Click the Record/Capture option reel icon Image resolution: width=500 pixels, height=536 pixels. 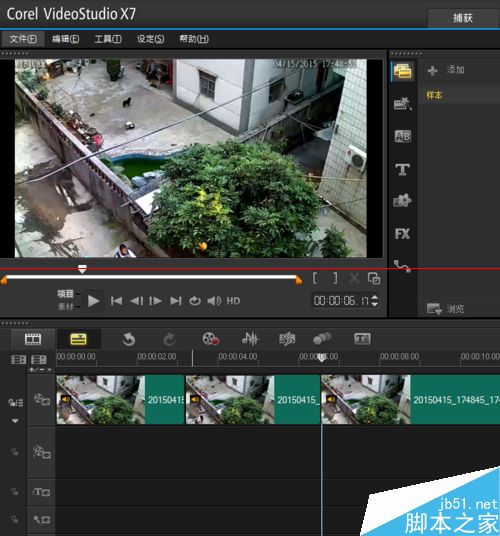[211, 339]
